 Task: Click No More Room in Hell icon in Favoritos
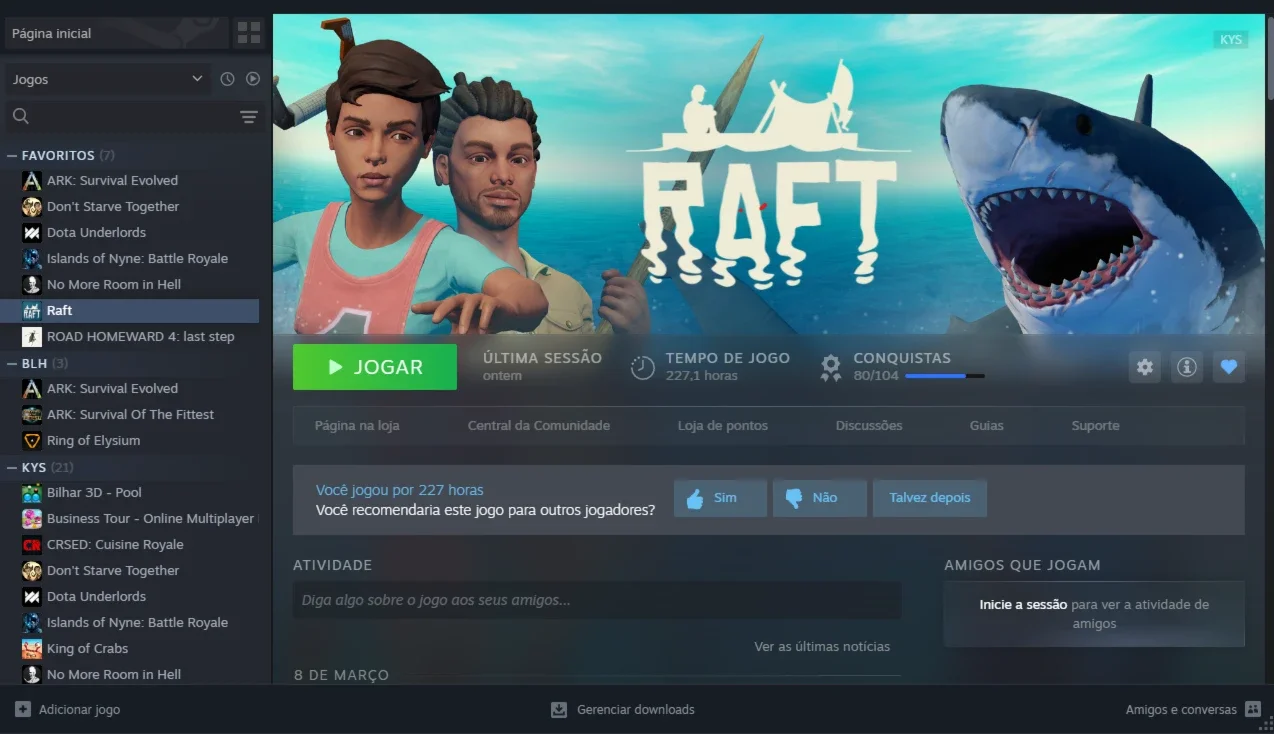click(32, 285)
